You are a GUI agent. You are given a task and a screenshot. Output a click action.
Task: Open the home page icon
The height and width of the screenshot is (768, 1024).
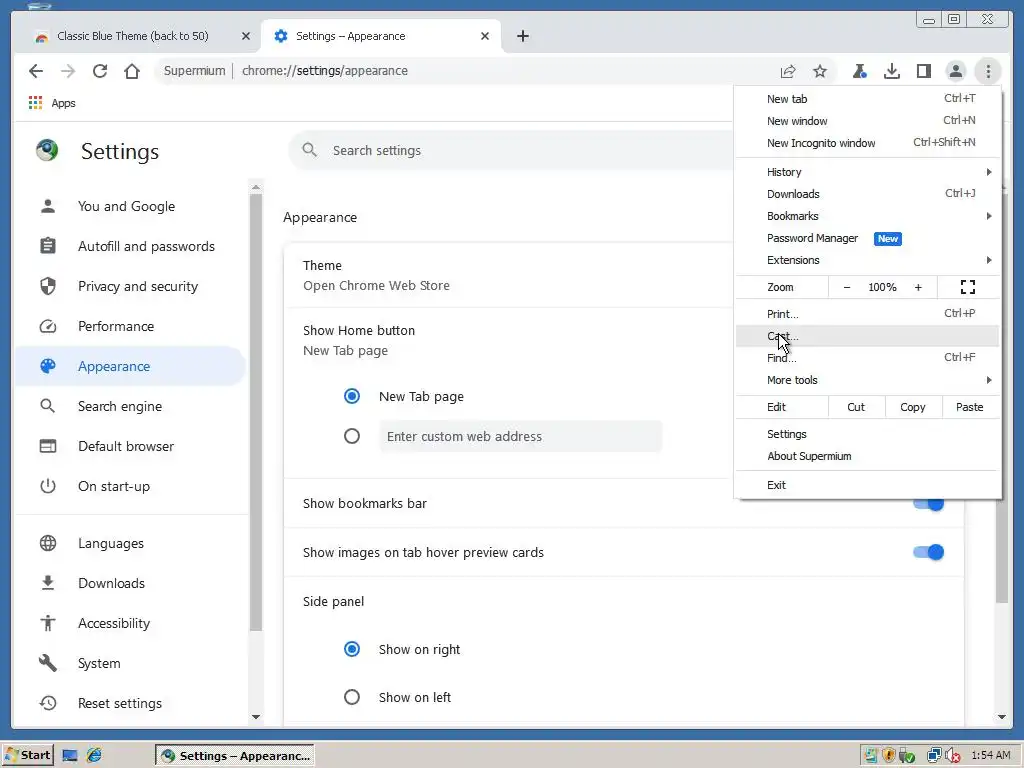pos(132,71)
